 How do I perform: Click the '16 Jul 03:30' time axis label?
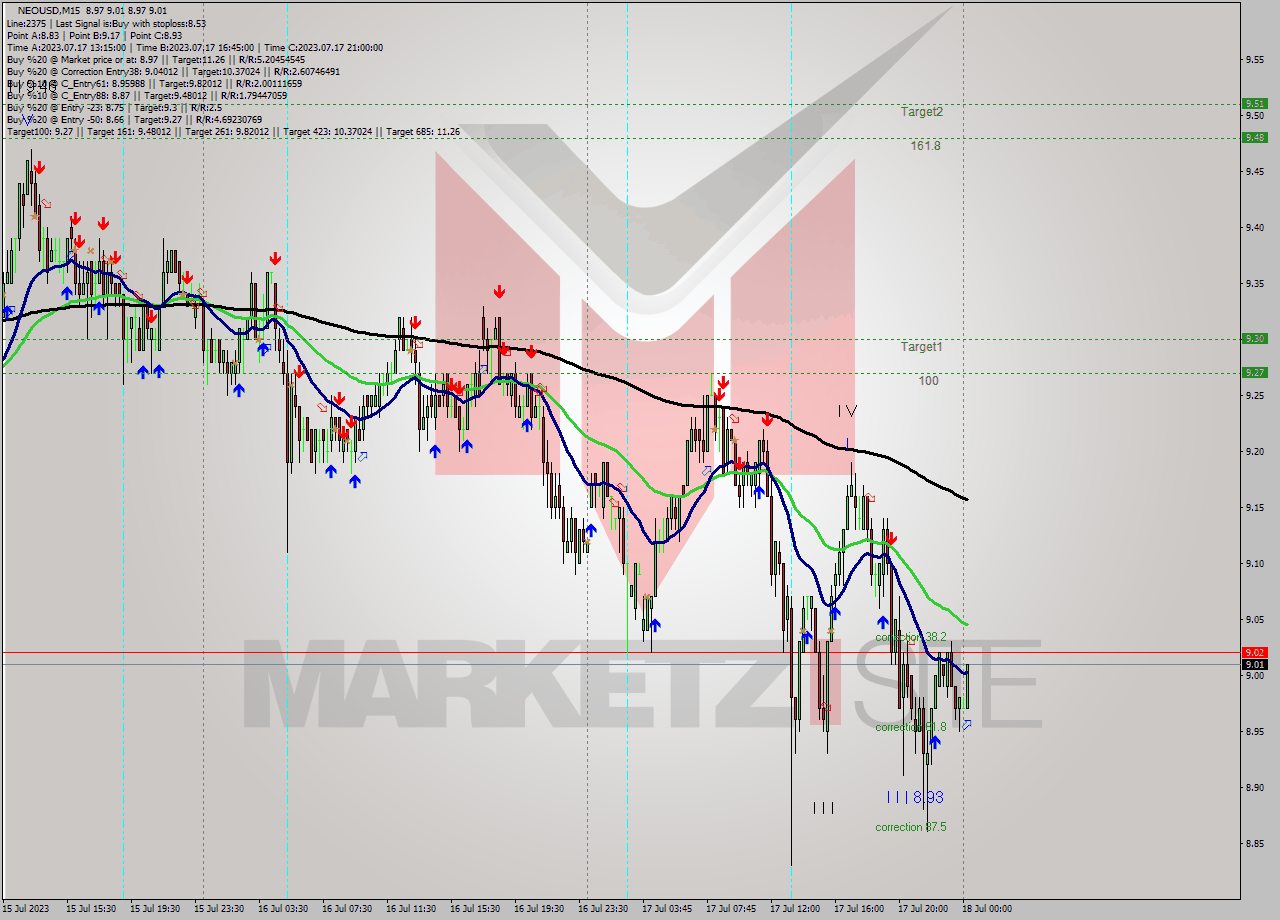pyautogui.click(x=284, y=909)
